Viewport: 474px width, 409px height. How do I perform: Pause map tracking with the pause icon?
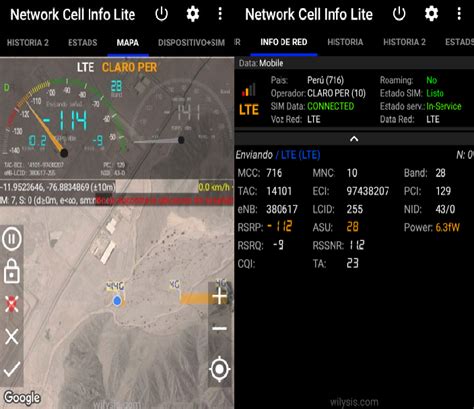pos(12,239)
